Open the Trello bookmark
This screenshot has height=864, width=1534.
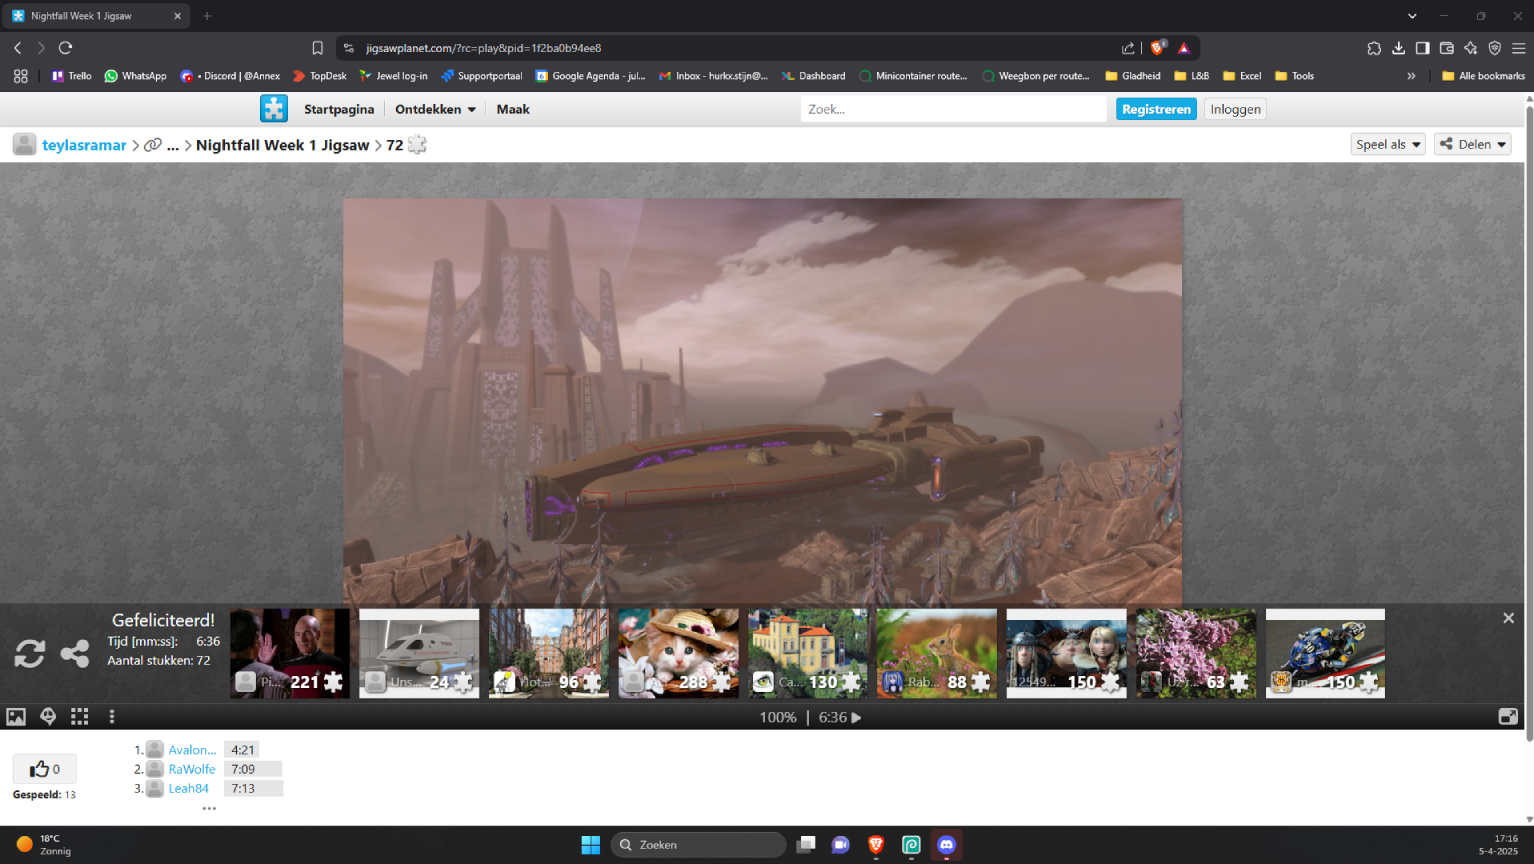pyautogui.click(x=71, y=76)
